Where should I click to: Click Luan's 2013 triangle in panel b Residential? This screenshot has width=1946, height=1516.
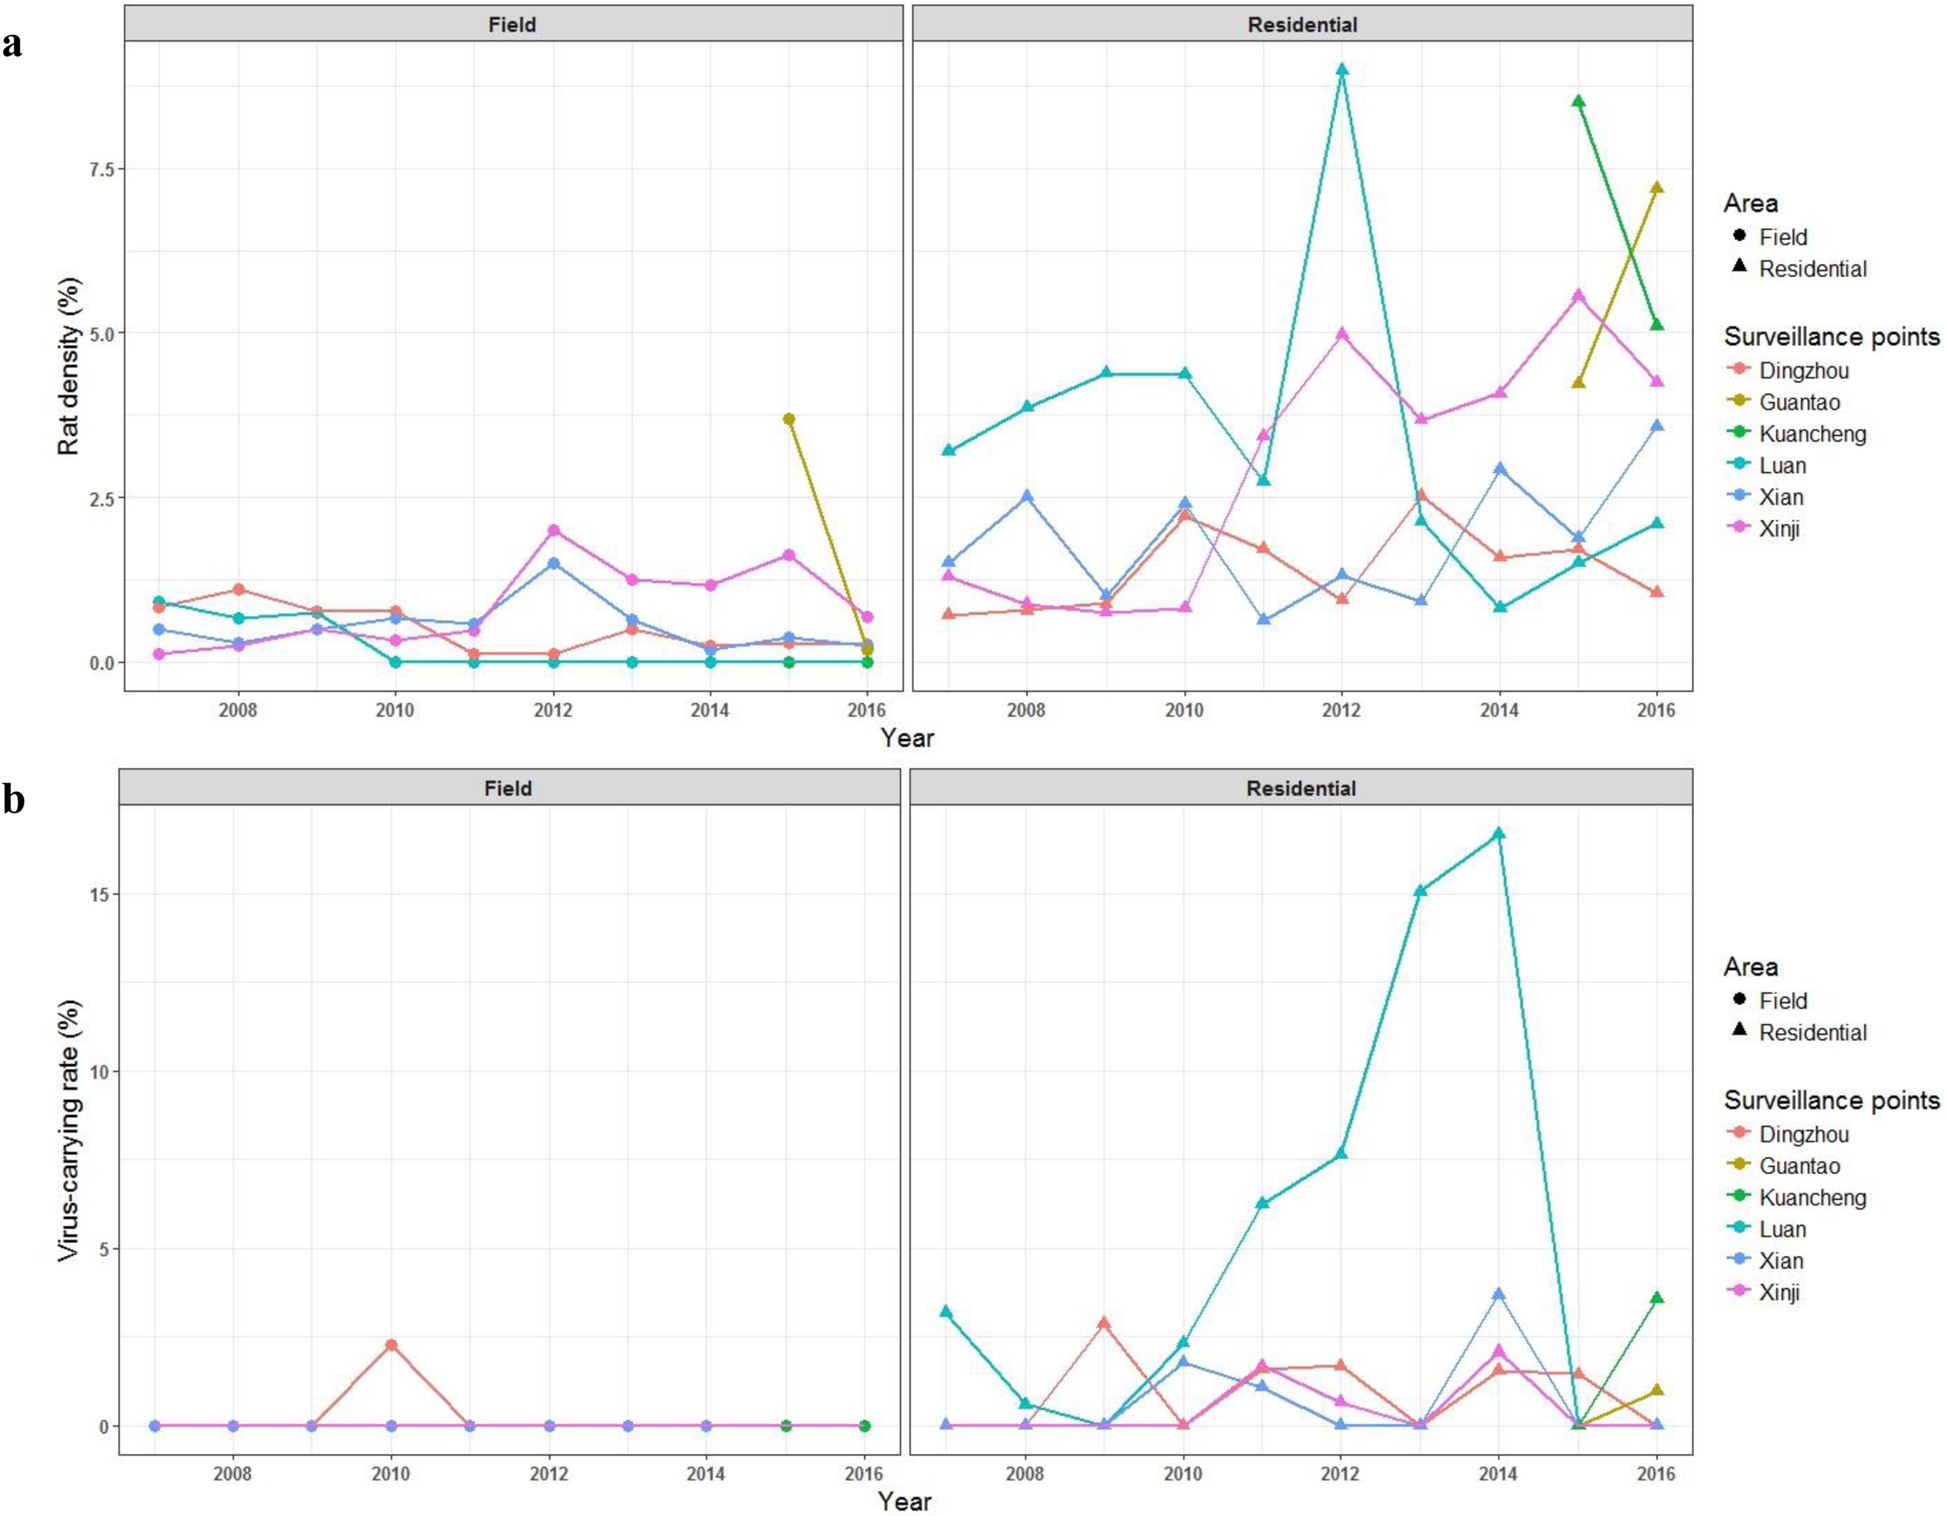click(x=1420, y=890)
